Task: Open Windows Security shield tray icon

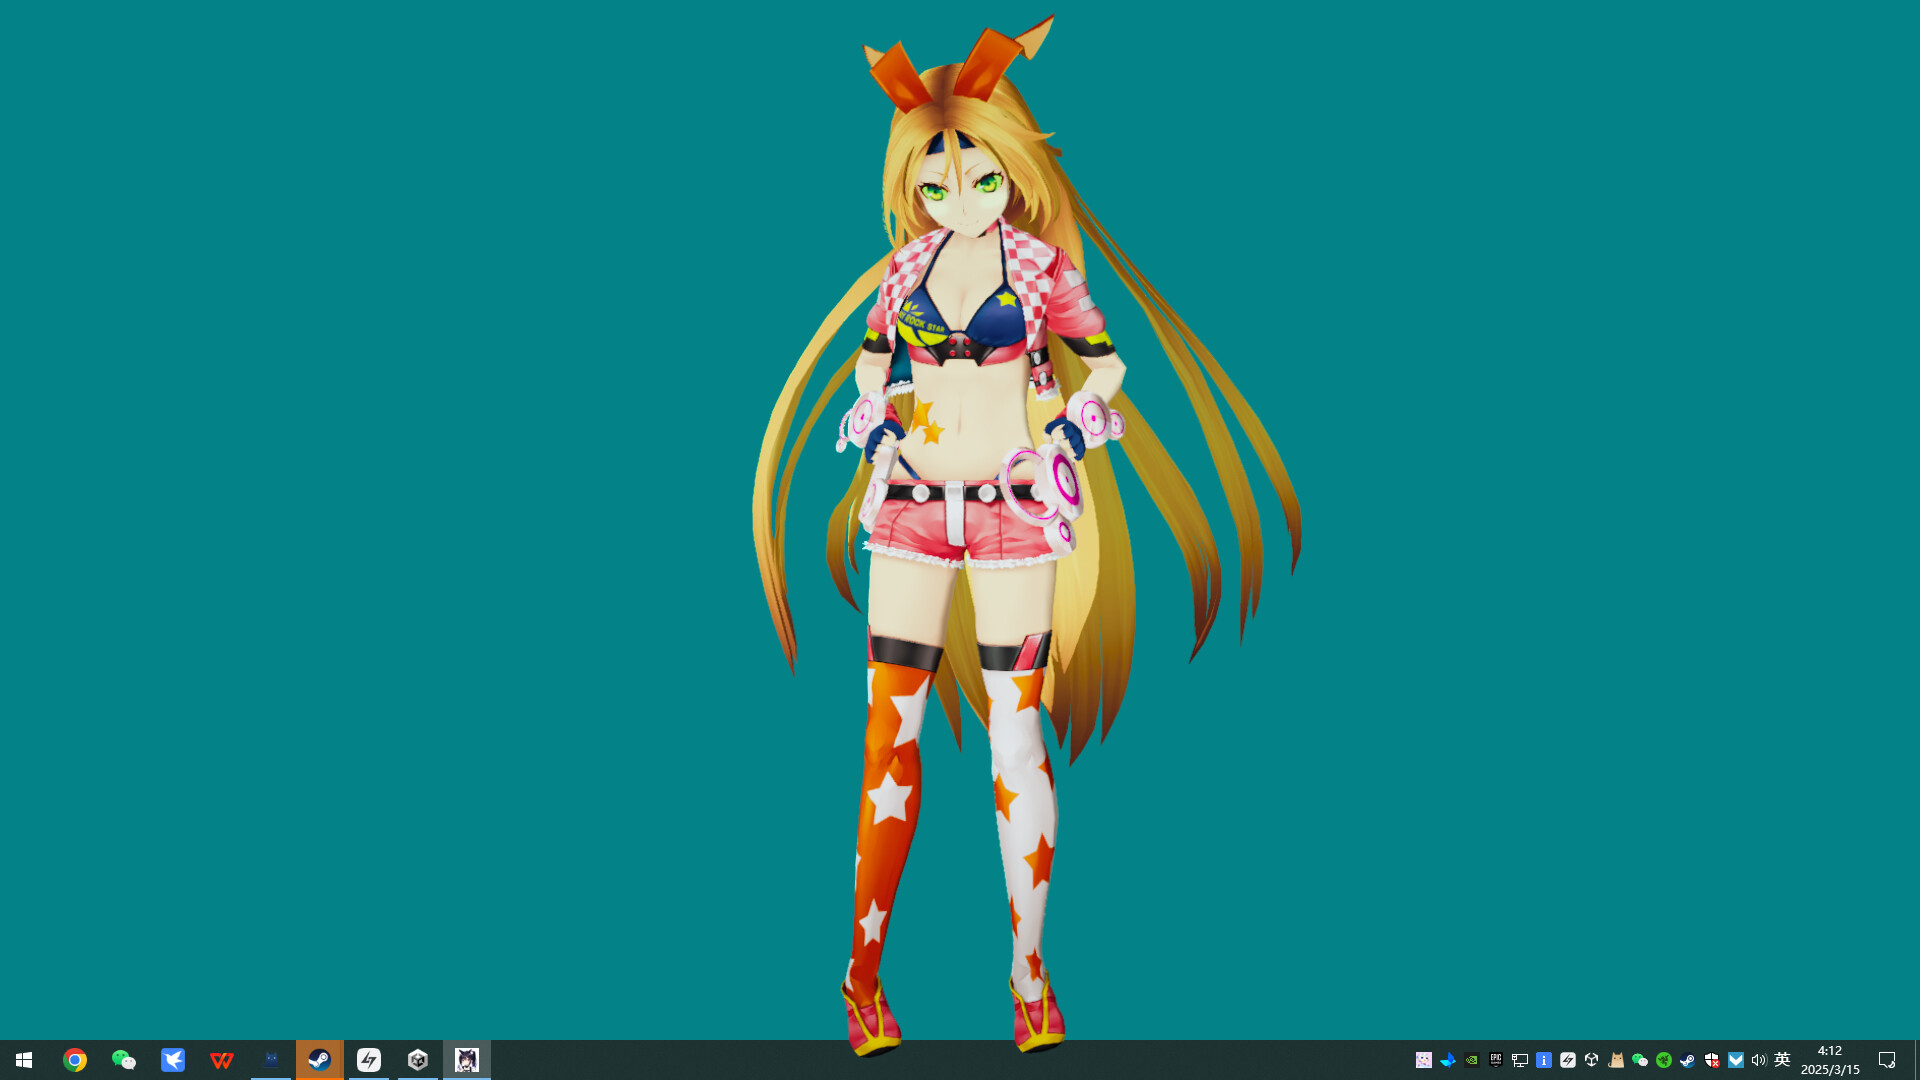Action: (1712, 1060)
